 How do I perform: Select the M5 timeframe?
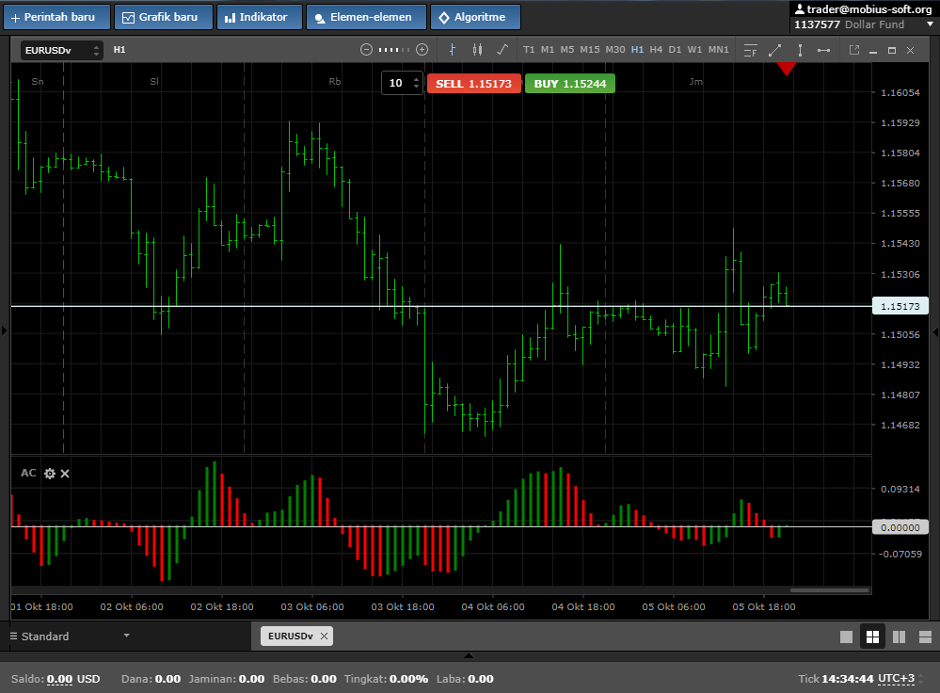[567, 50]
